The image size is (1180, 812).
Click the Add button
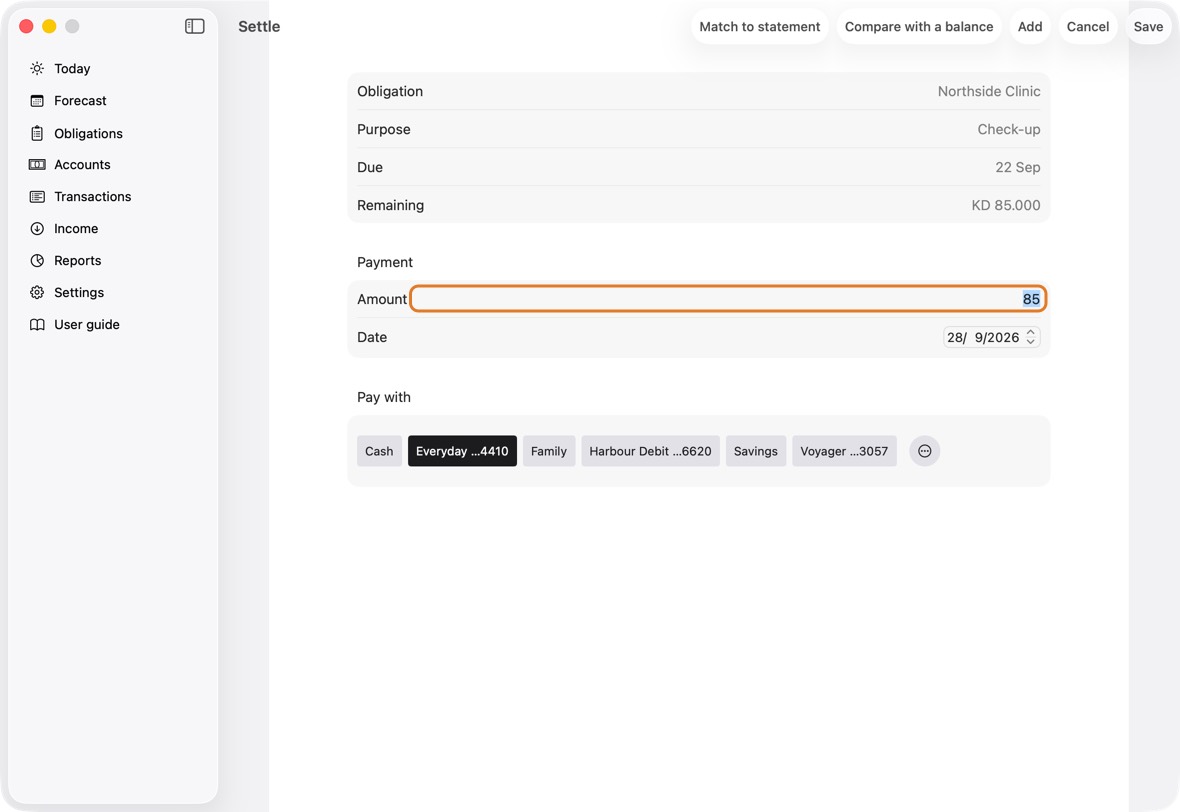pyautogui.click(x=1029, y=26)
